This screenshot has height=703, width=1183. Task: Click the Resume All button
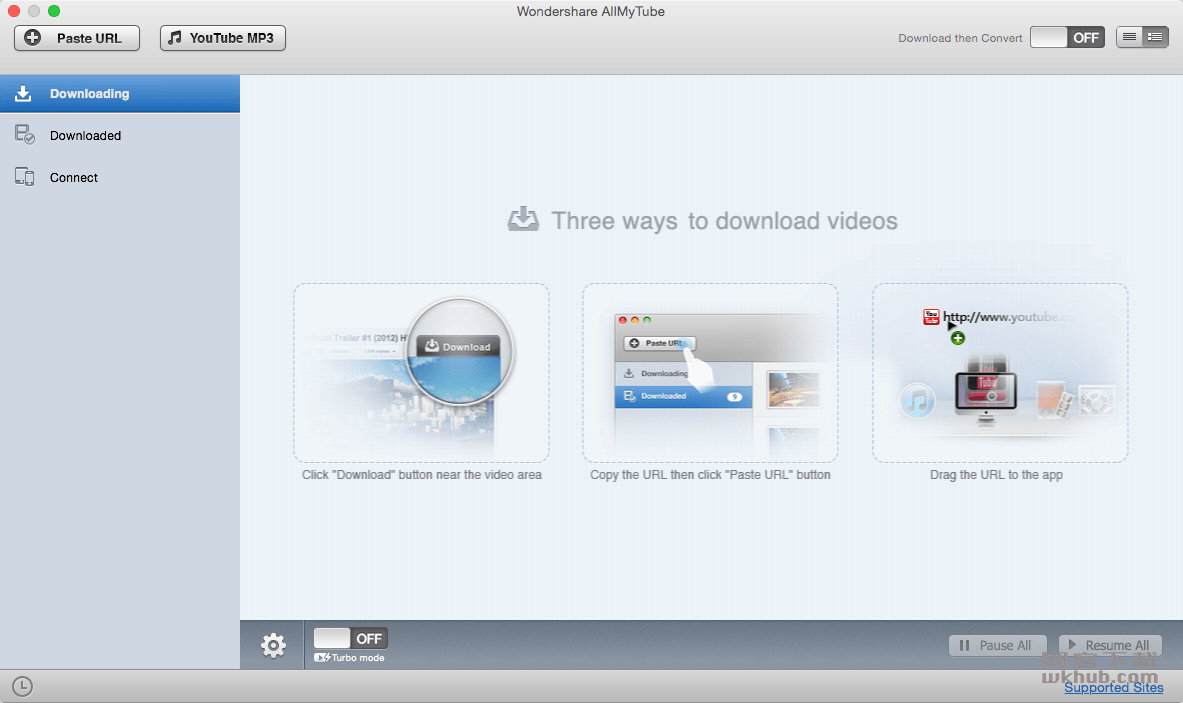coord(1110,646)
